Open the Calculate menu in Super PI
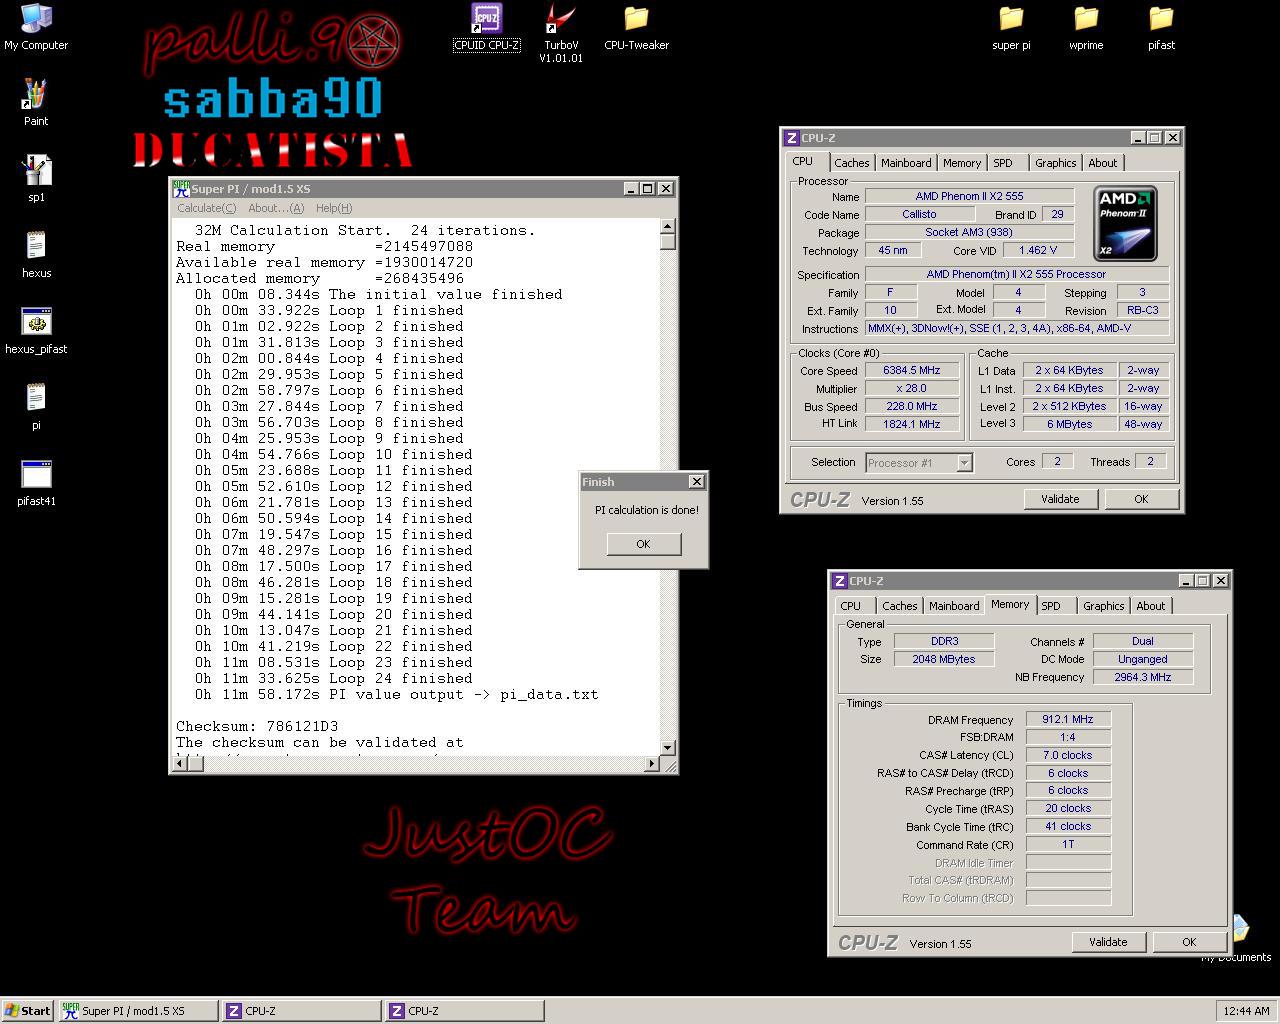The width and height of the screenshot is (1280, 1024). click(x=206, y=208)
